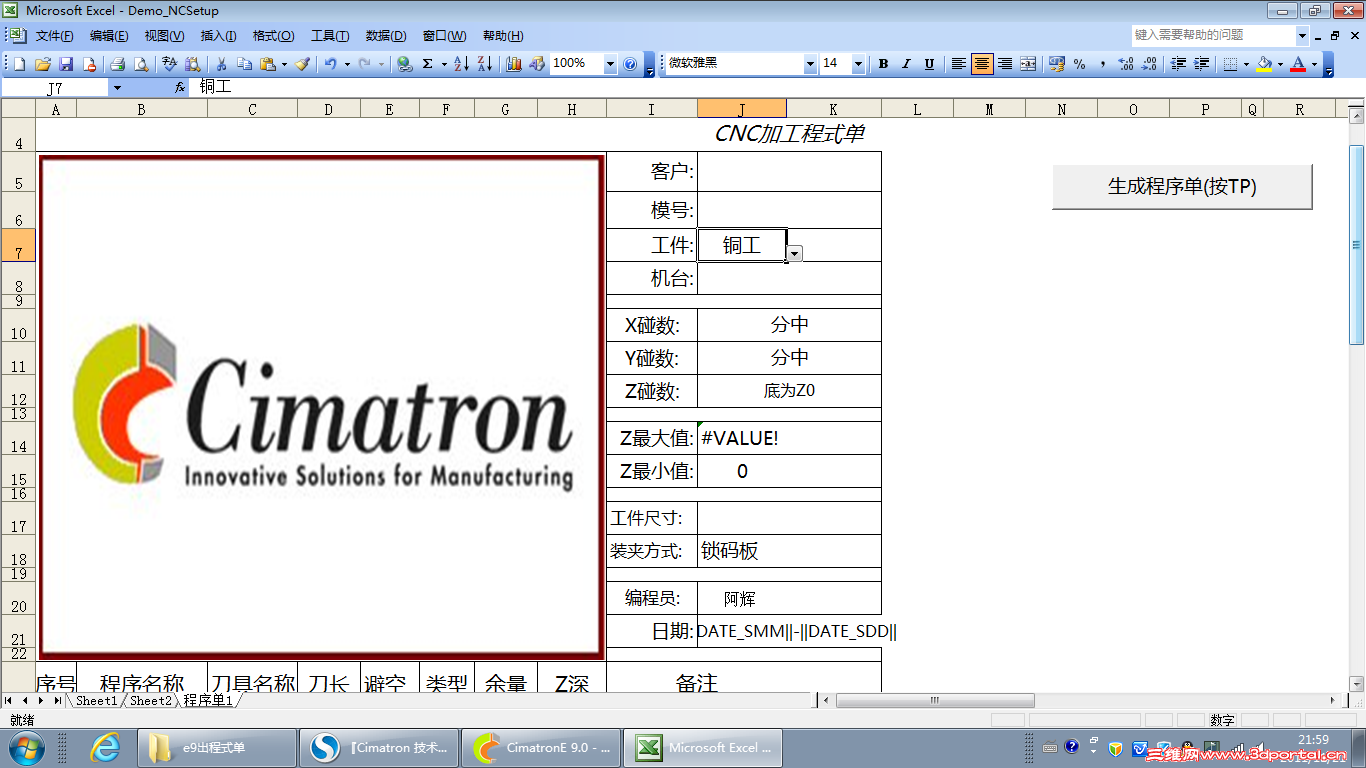Switch to CimatronE 9.0 taskbar window

(x=542, y=747)
